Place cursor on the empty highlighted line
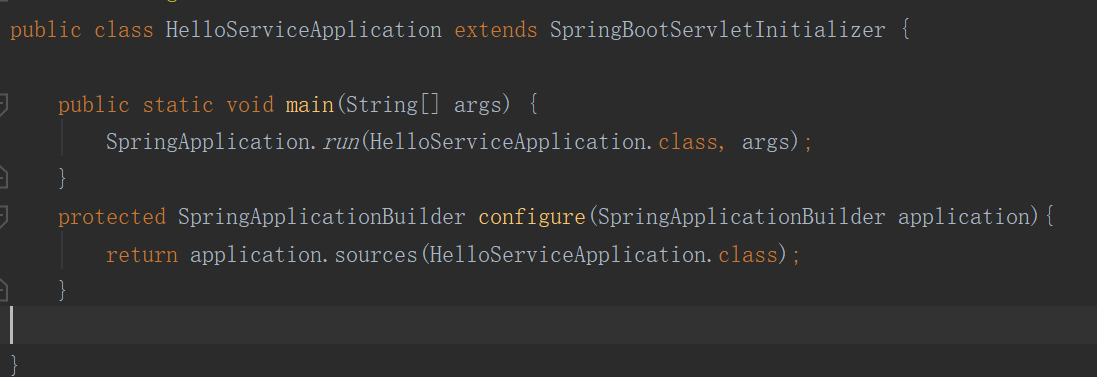Viewport: 1097px width, 377px height. pos(548,325)
